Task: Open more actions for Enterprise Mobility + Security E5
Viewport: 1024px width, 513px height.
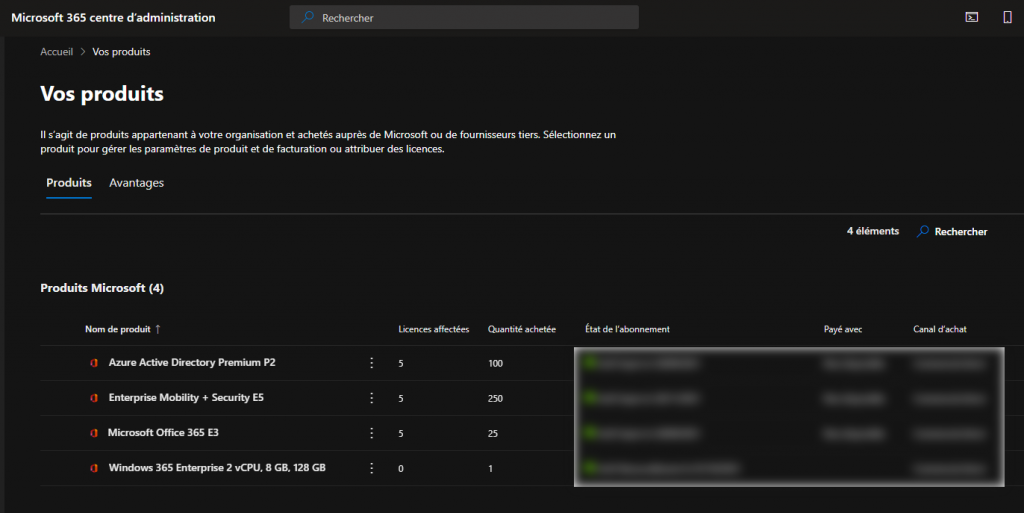Action: pos(372,398)
